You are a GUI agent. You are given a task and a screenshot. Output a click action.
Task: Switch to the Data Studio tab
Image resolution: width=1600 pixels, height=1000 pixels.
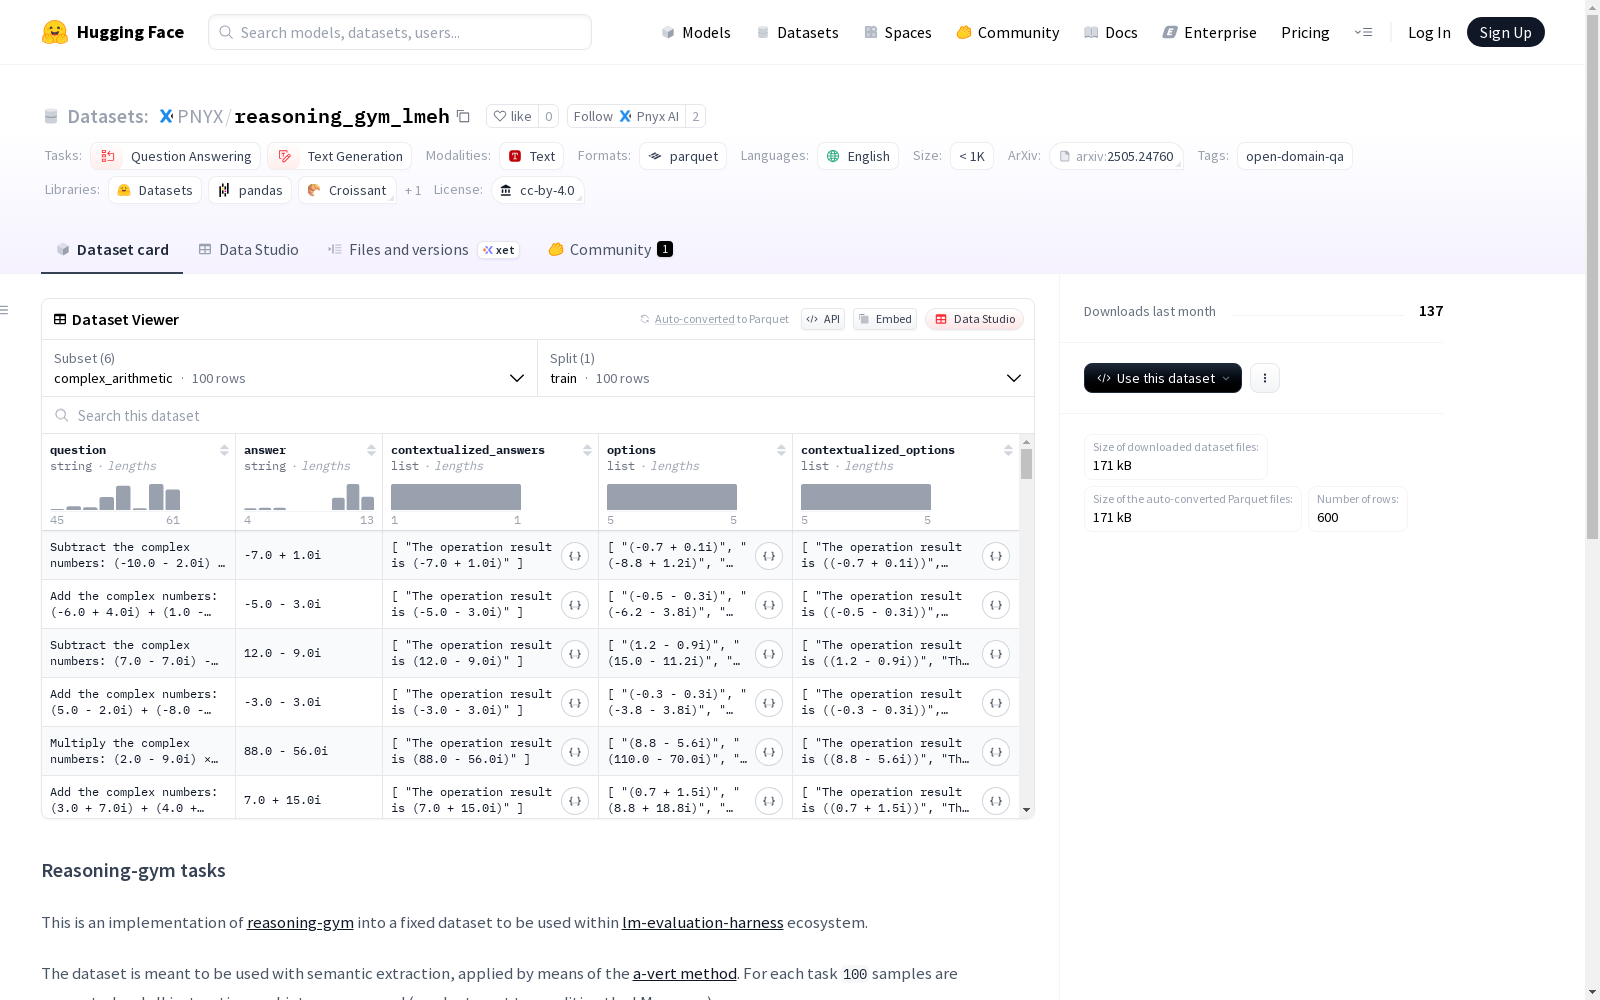click(249, 250)
